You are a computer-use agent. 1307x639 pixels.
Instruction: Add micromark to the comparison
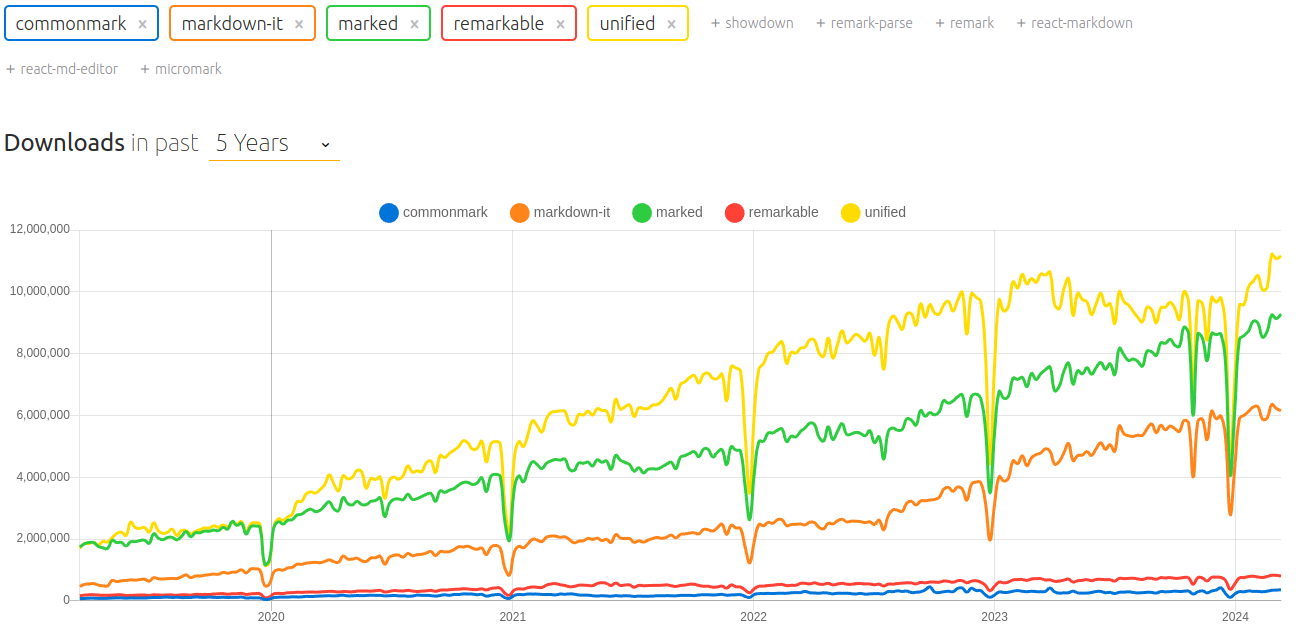tap(181, 68)
